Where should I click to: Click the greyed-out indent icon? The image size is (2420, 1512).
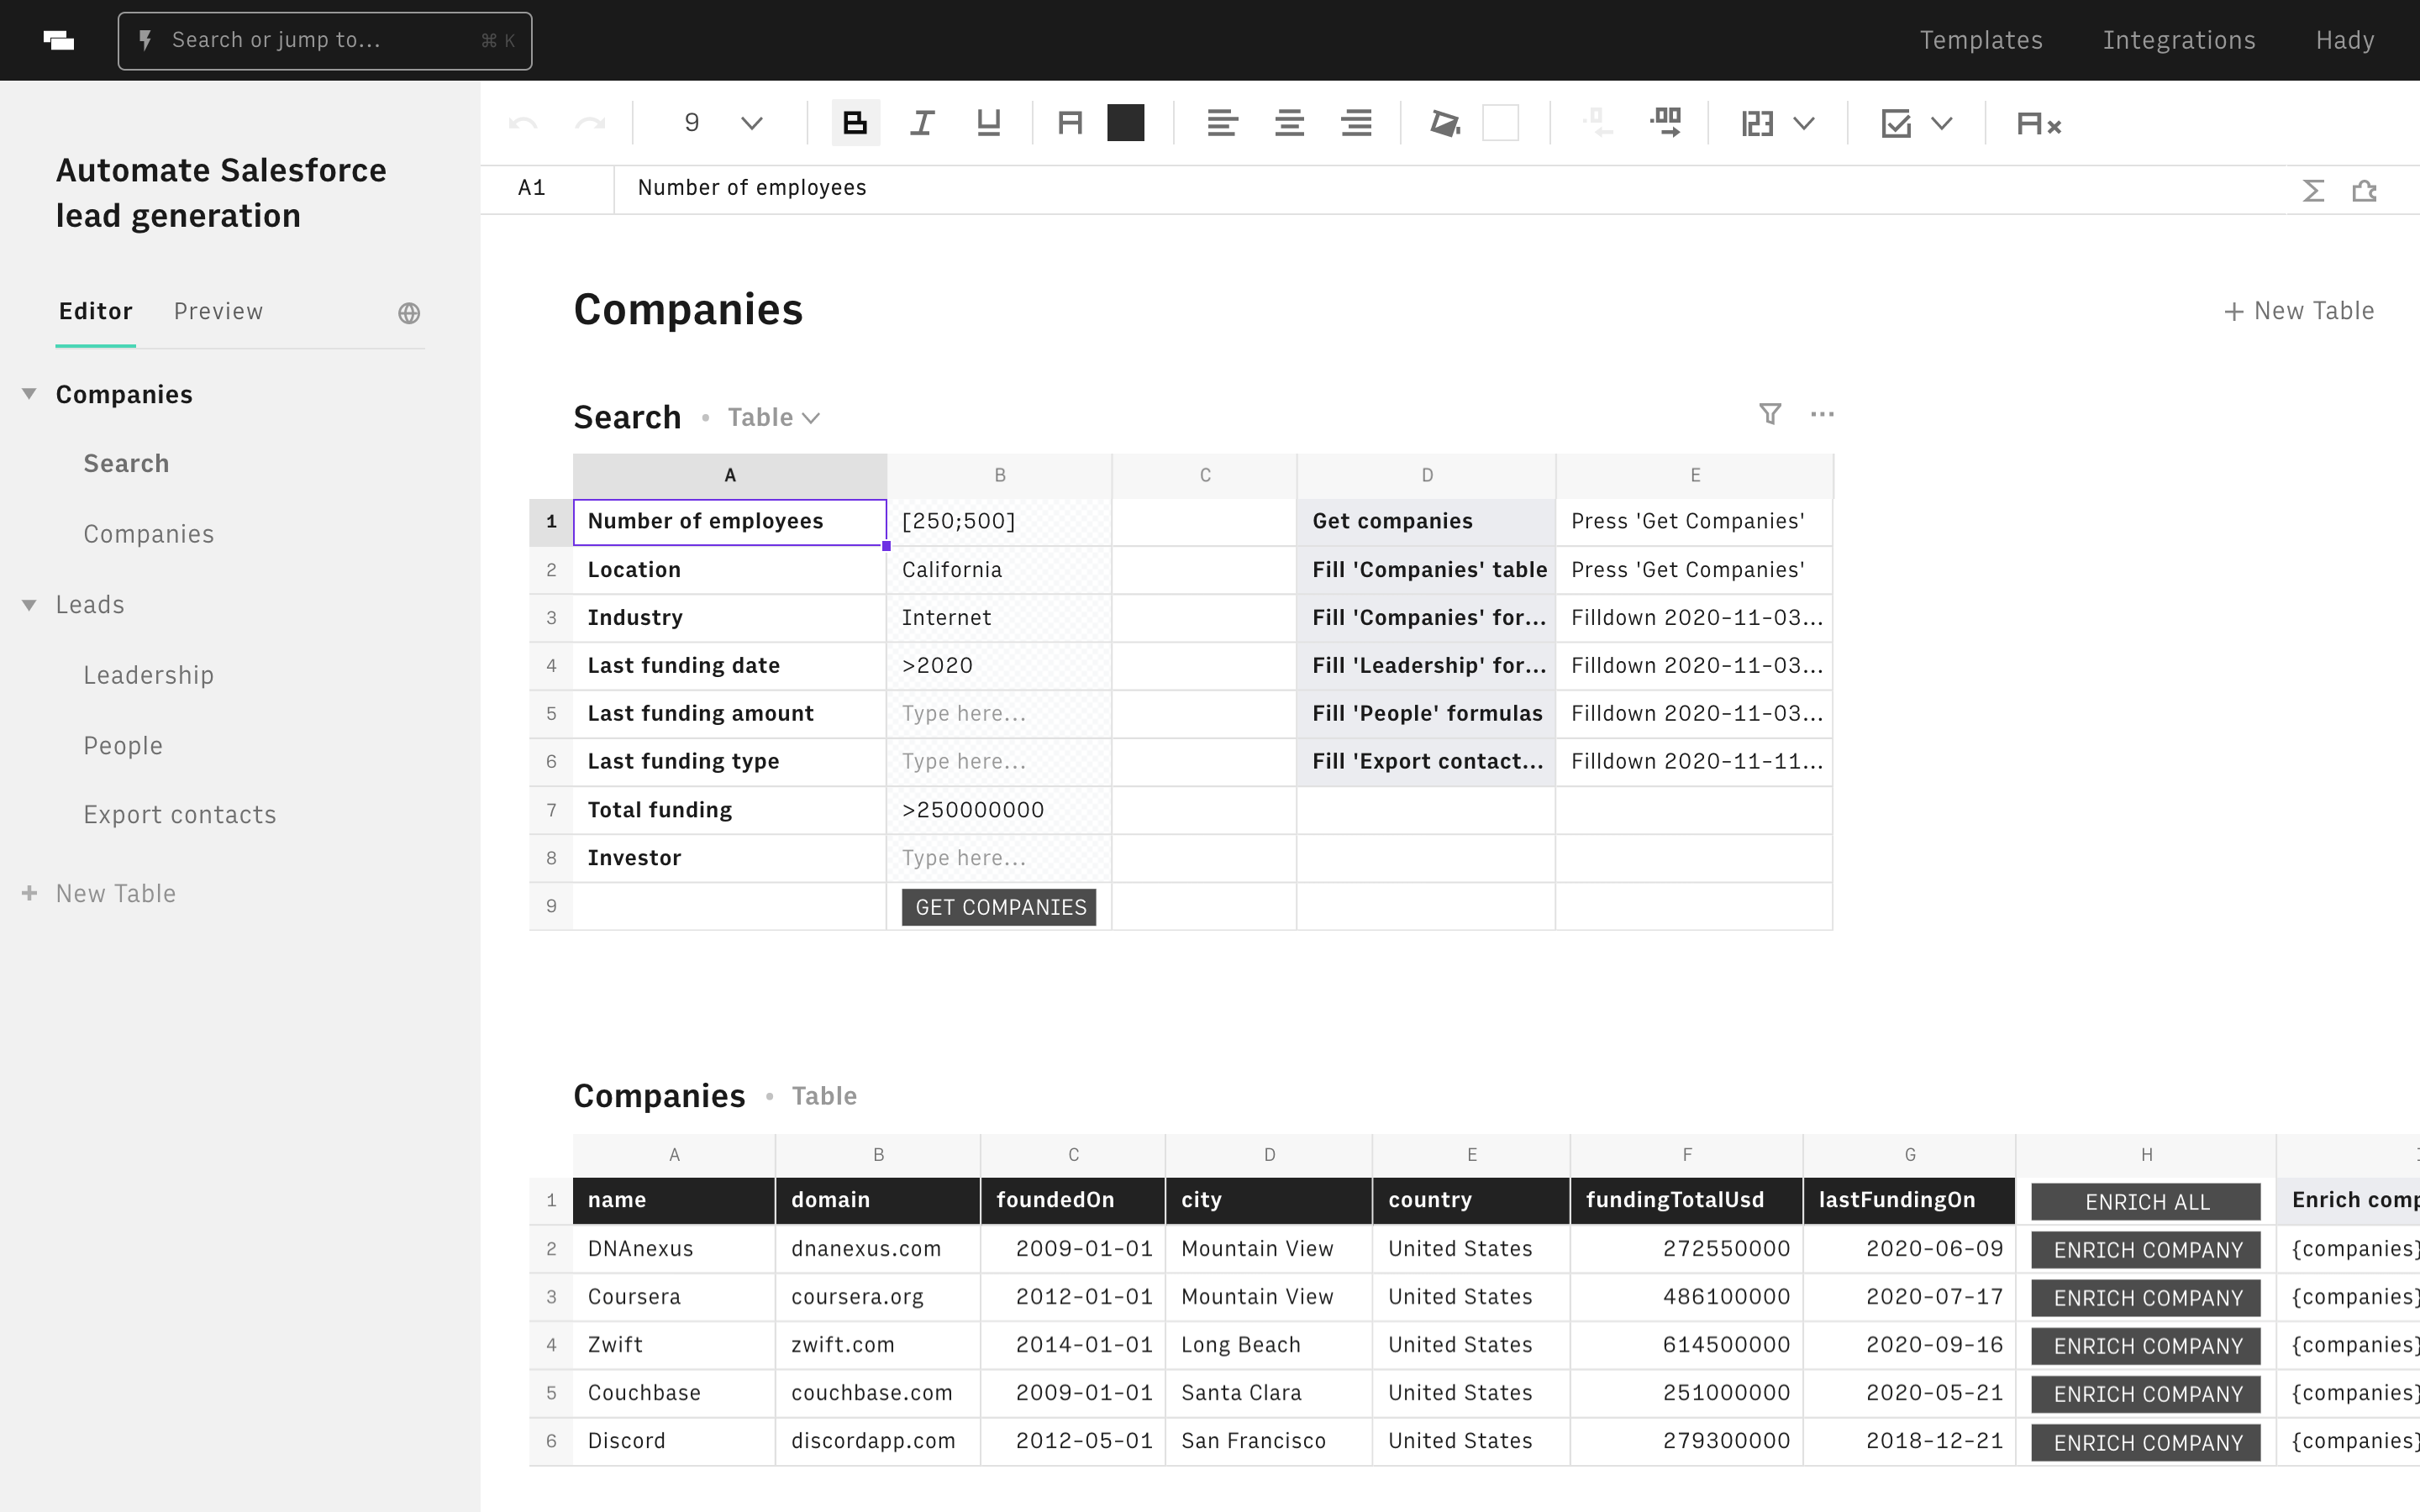[x=1598, y=123]
